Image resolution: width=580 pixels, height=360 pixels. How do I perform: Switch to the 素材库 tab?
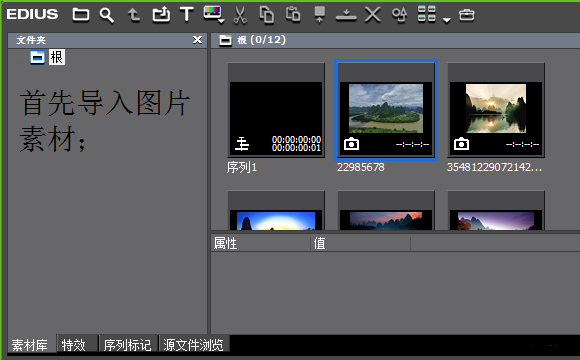tap(30, 345)
